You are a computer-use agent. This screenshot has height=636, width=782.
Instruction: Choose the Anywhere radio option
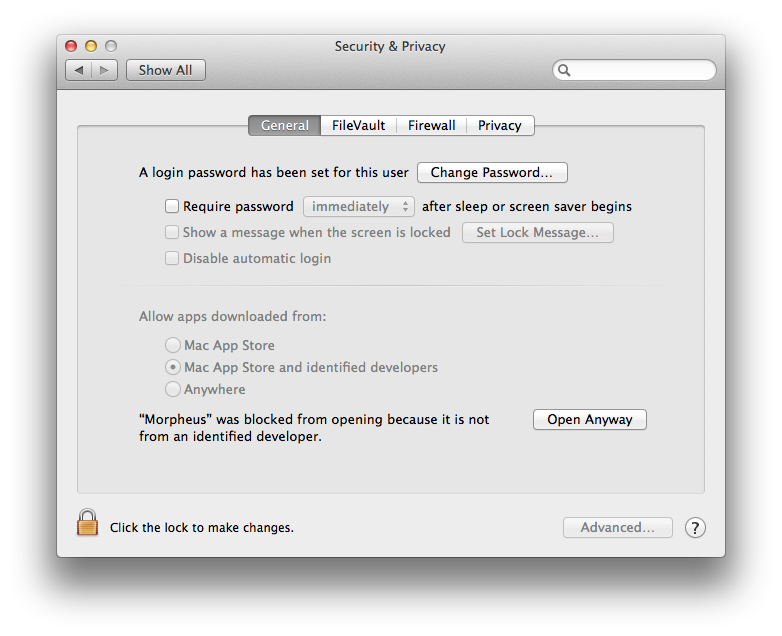pos(173,390)
